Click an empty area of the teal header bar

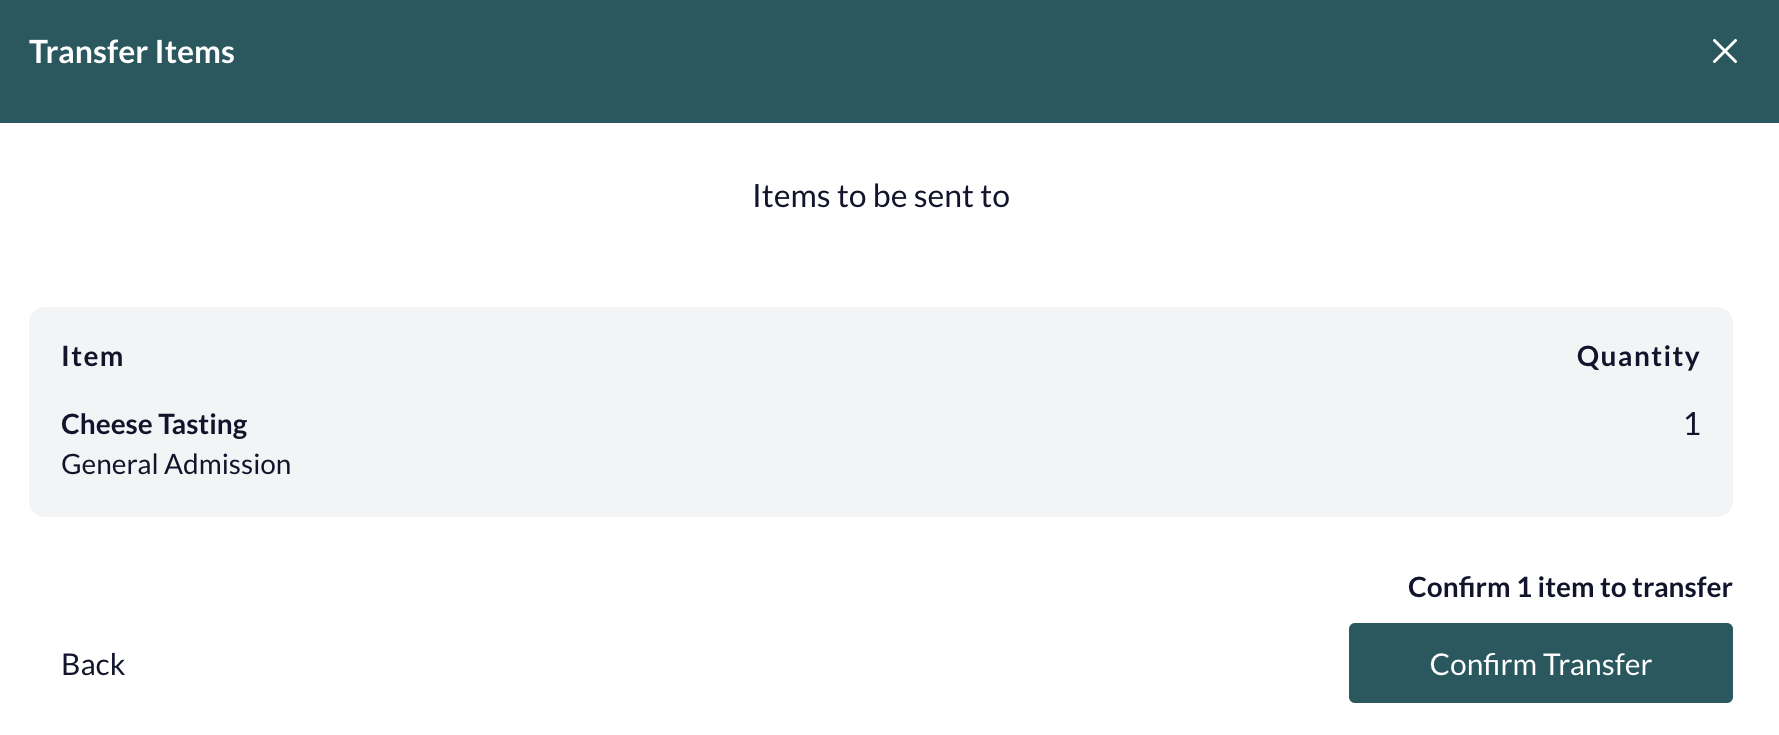coord(900,60)
